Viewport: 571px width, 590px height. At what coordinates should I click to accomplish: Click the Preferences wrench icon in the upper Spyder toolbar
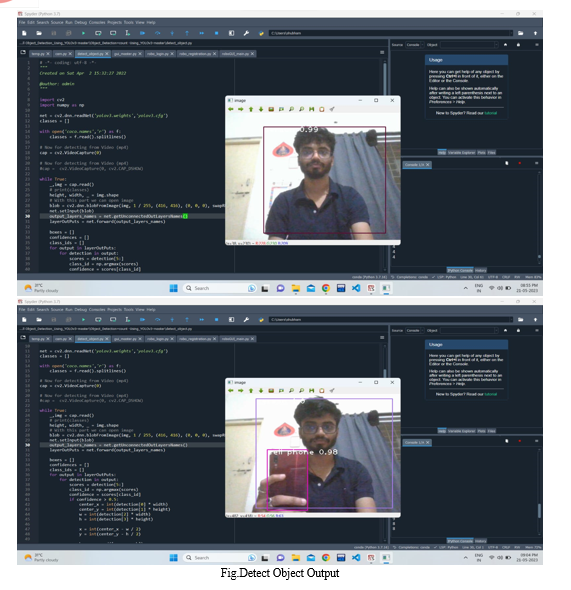coord(246,33)
